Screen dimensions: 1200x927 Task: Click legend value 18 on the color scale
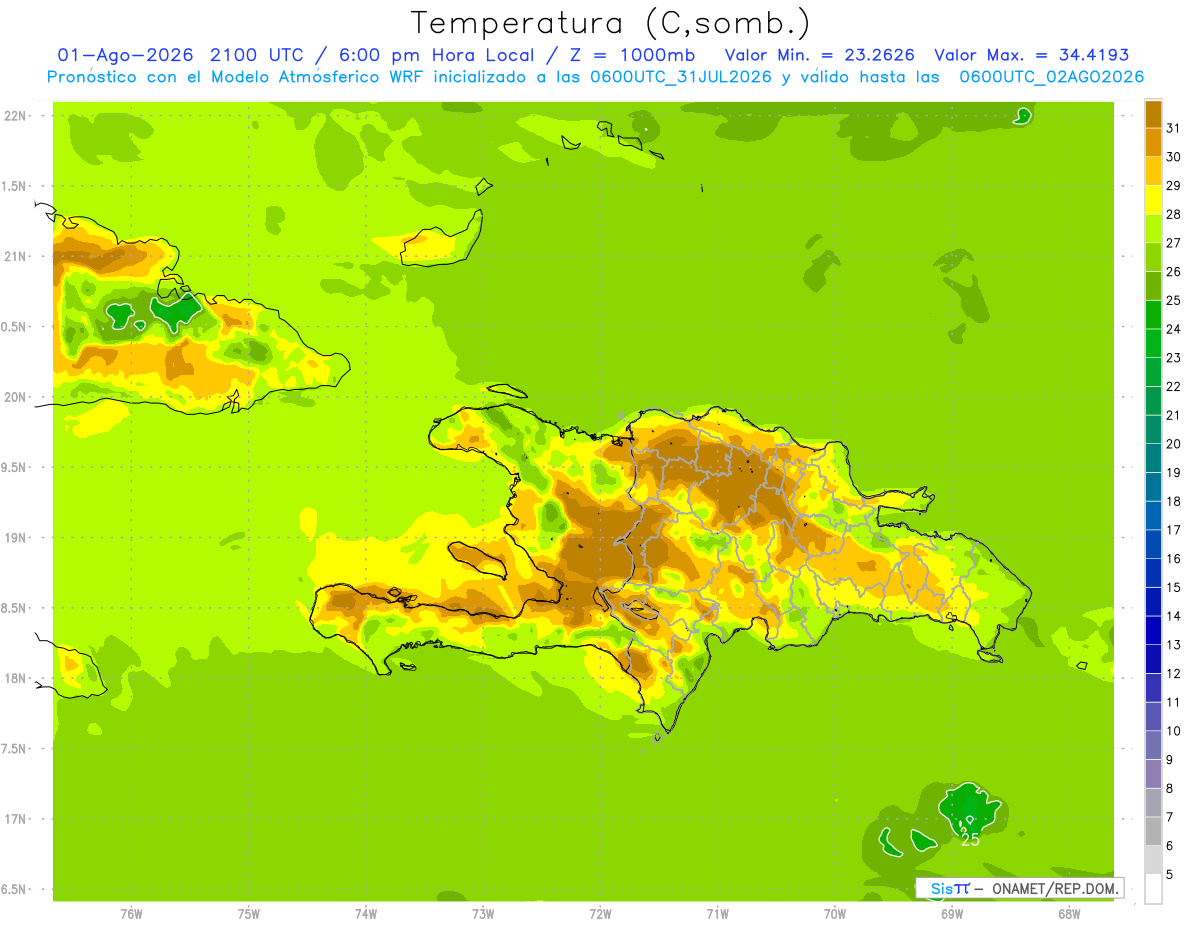[x=1174, y=502]
